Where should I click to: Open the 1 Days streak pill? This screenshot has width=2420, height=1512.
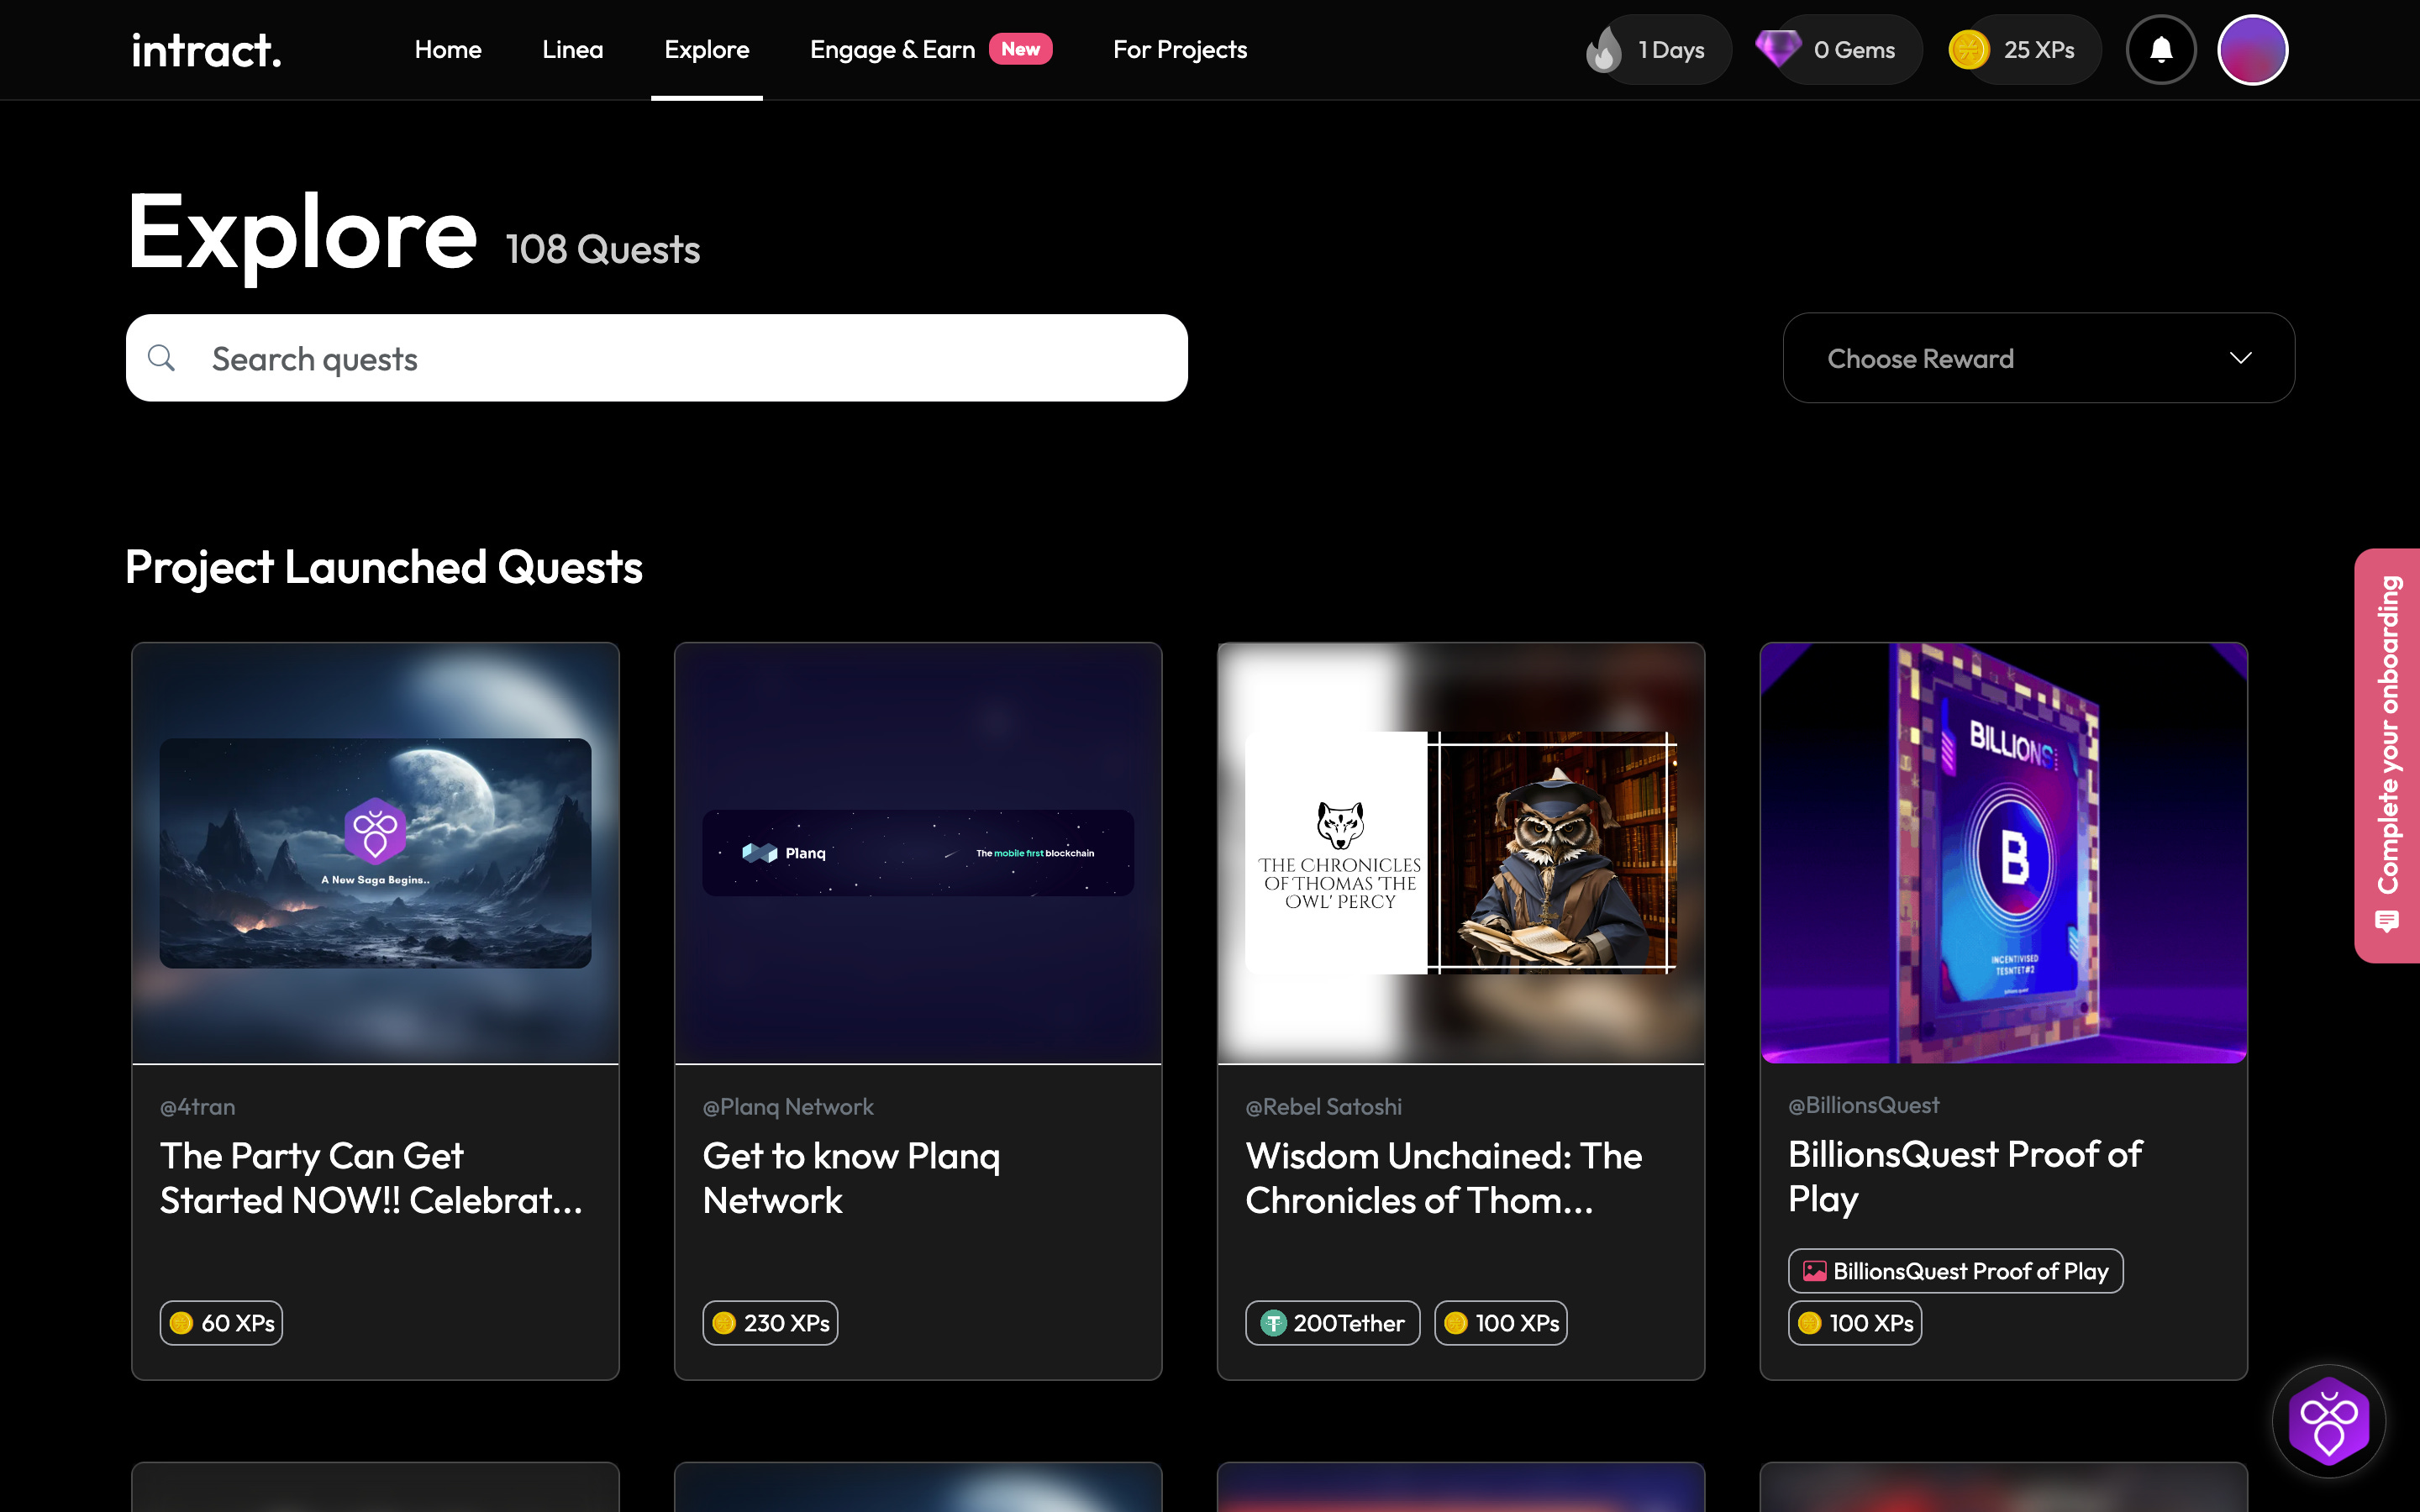1661,50
